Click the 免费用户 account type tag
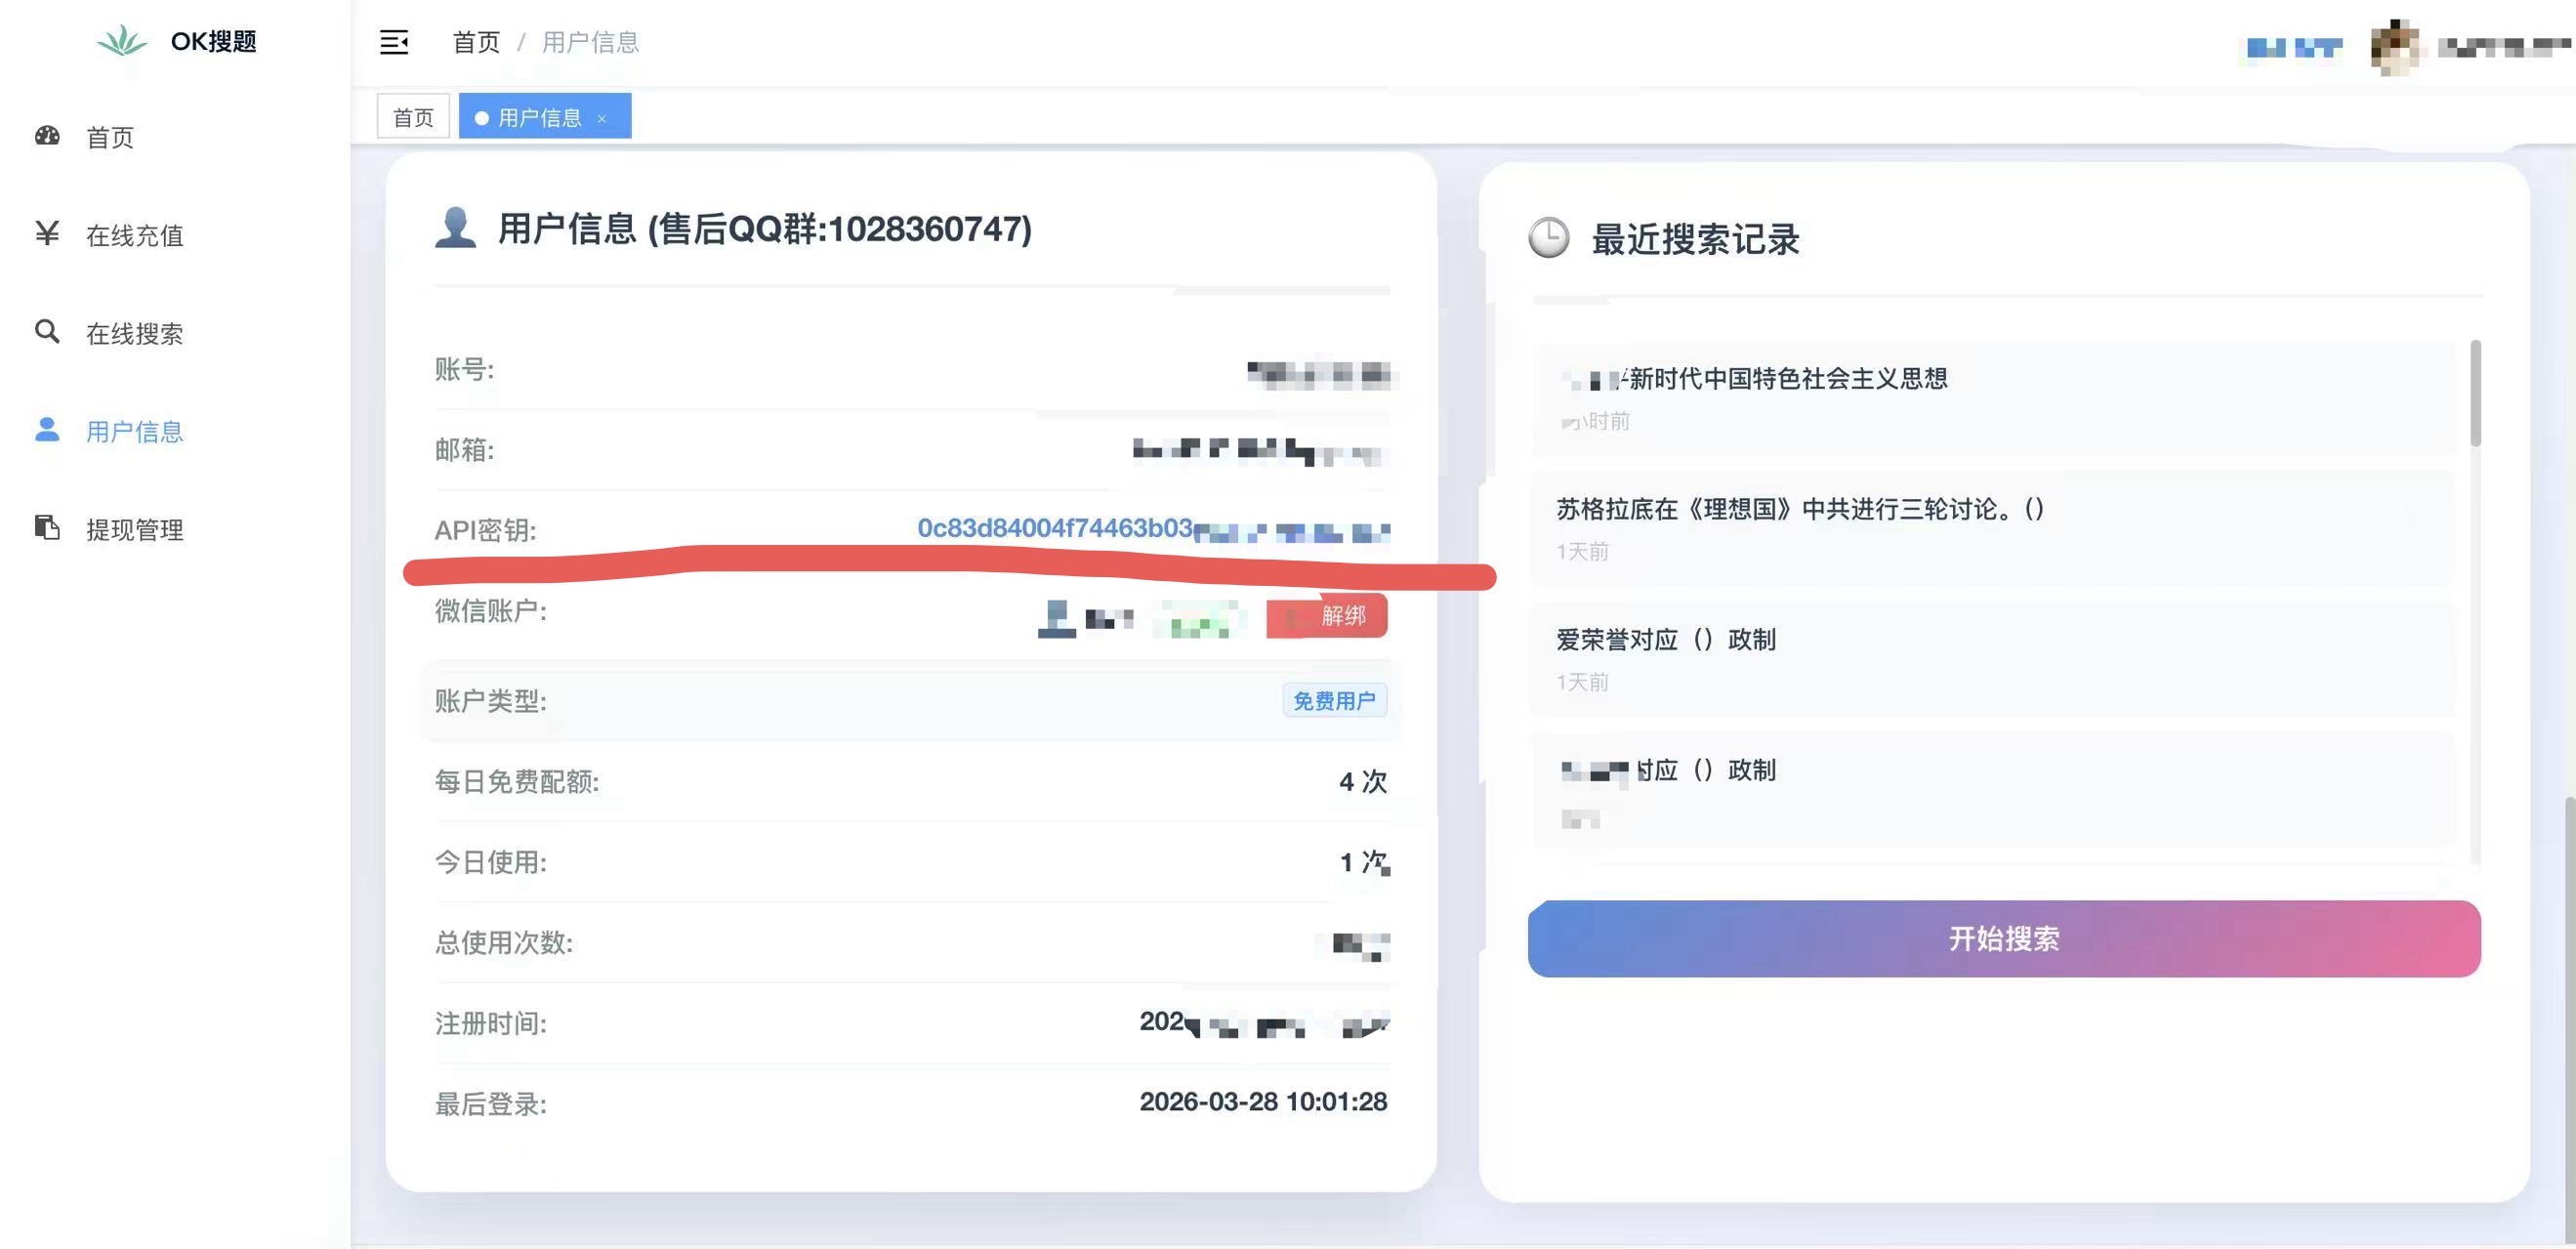2576x1249 pixels. [x=1333, y=701]
